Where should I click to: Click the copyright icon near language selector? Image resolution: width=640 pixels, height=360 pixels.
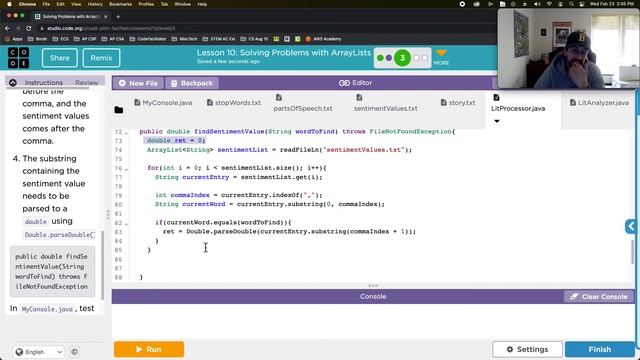[74, 351]
